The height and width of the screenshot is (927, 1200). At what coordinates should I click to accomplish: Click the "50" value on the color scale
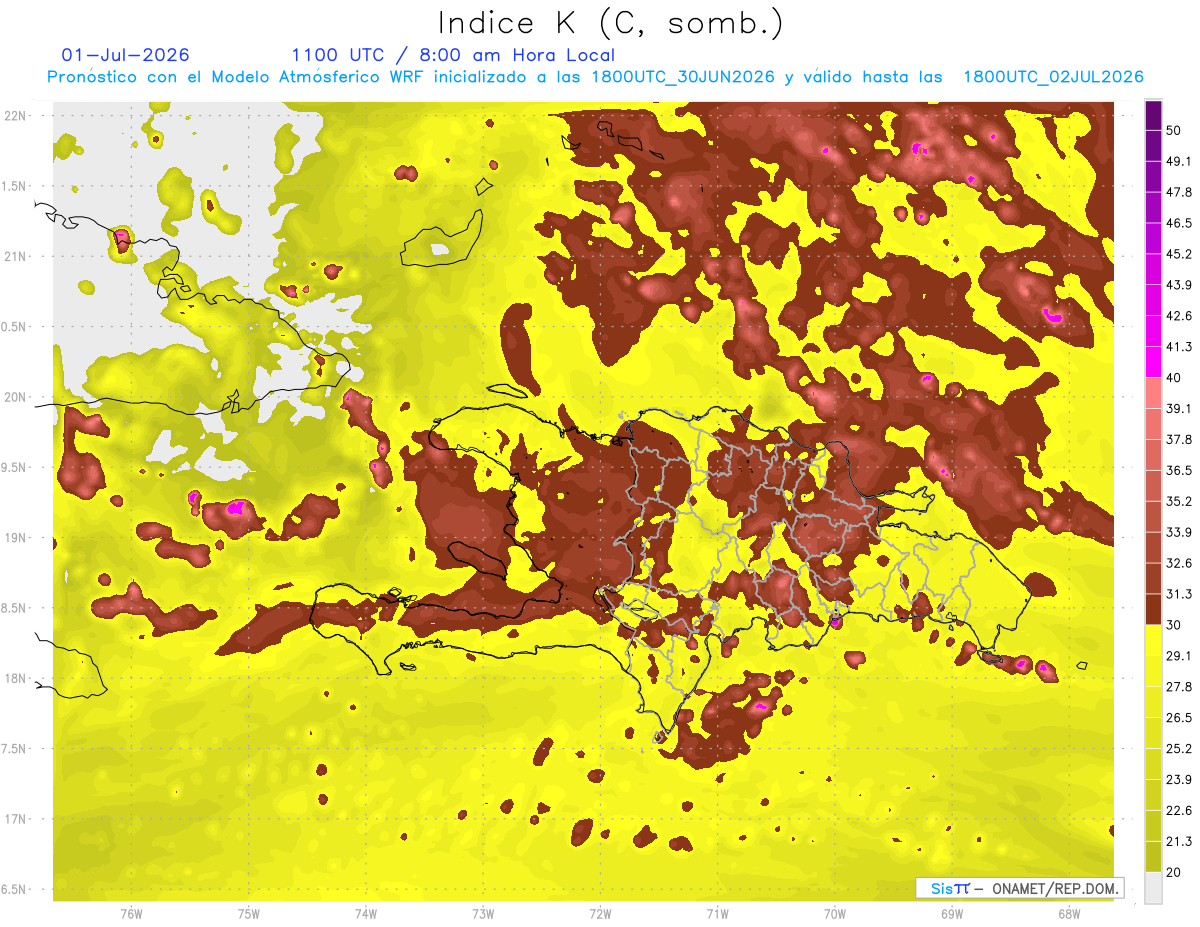click(1175, 130)
